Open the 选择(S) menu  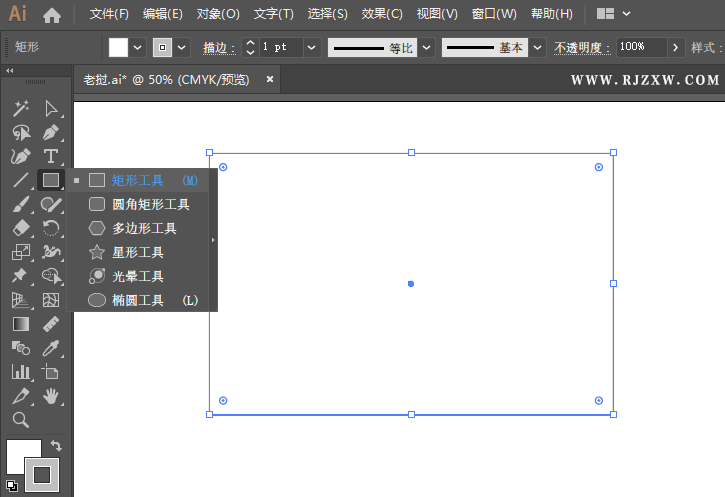(x=328, y=14)
